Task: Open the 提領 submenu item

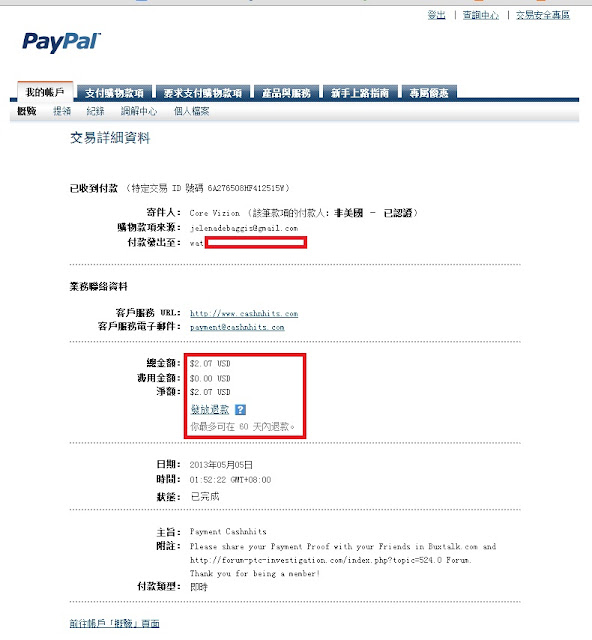Action: coord(62,111)
